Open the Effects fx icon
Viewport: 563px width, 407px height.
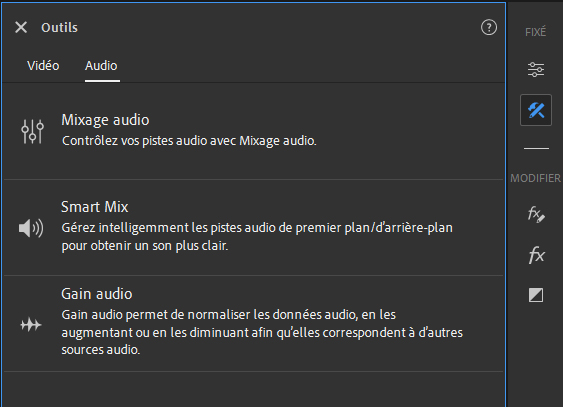(536, 255)
